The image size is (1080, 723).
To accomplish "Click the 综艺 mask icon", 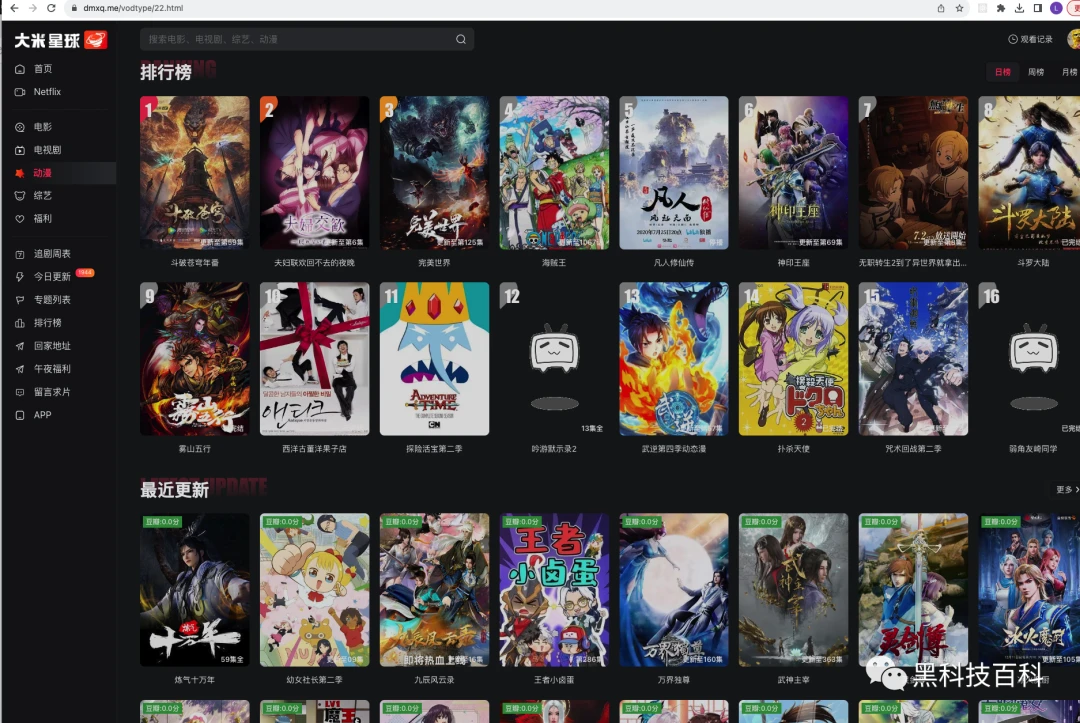I will [20, 196].
